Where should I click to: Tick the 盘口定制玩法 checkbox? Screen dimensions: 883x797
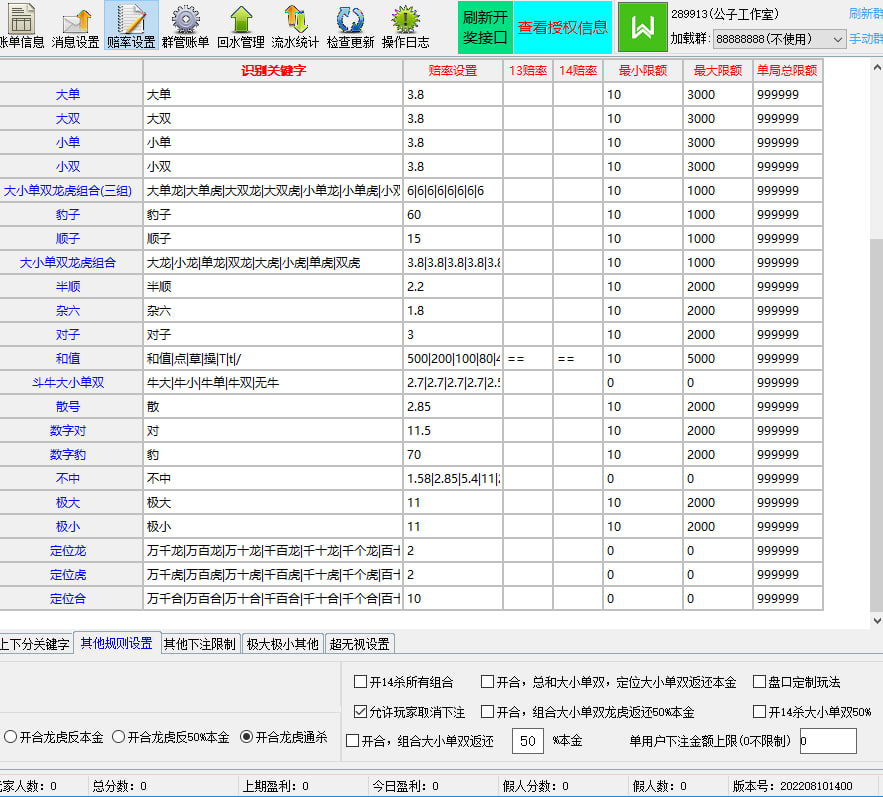pyautogui.click(x=760, y=683)
